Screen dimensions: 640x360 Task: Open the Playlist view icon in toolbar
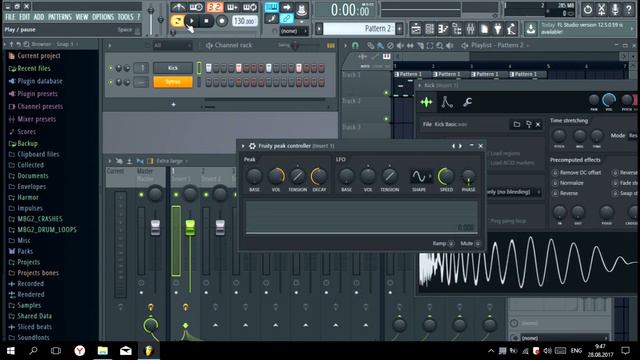pos(416,29)
